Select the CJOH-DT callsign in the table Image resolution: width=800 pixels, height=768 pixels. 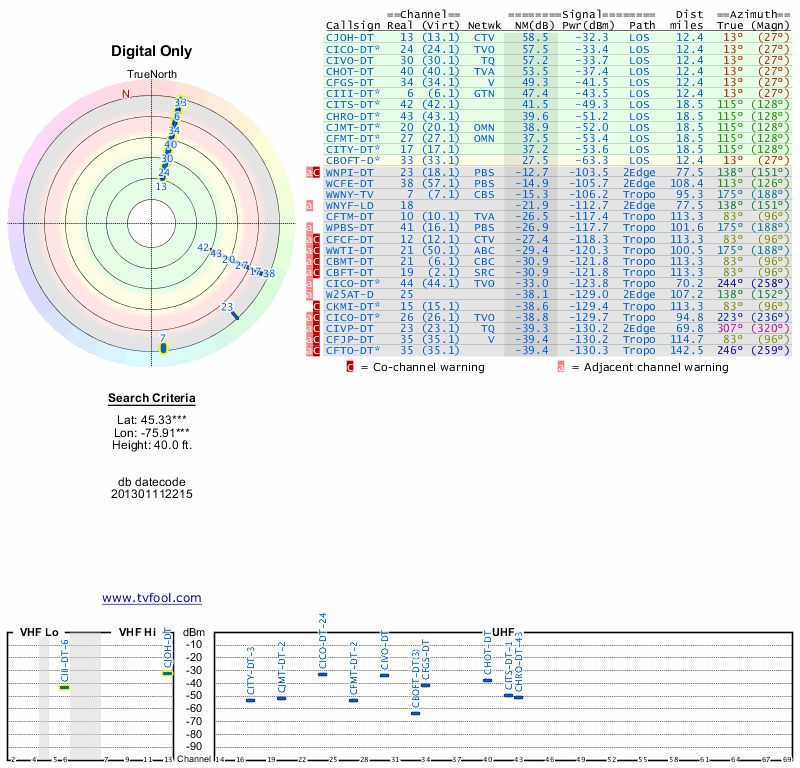point(350,37)
